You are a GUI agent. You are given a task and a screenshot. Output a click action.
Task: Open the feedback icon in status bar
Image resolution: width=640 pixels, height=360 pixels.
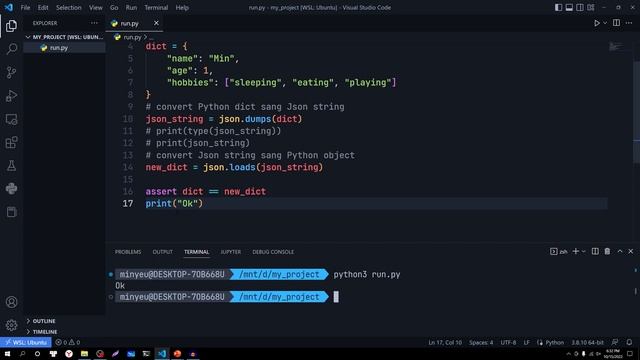(x=615, y=342)
